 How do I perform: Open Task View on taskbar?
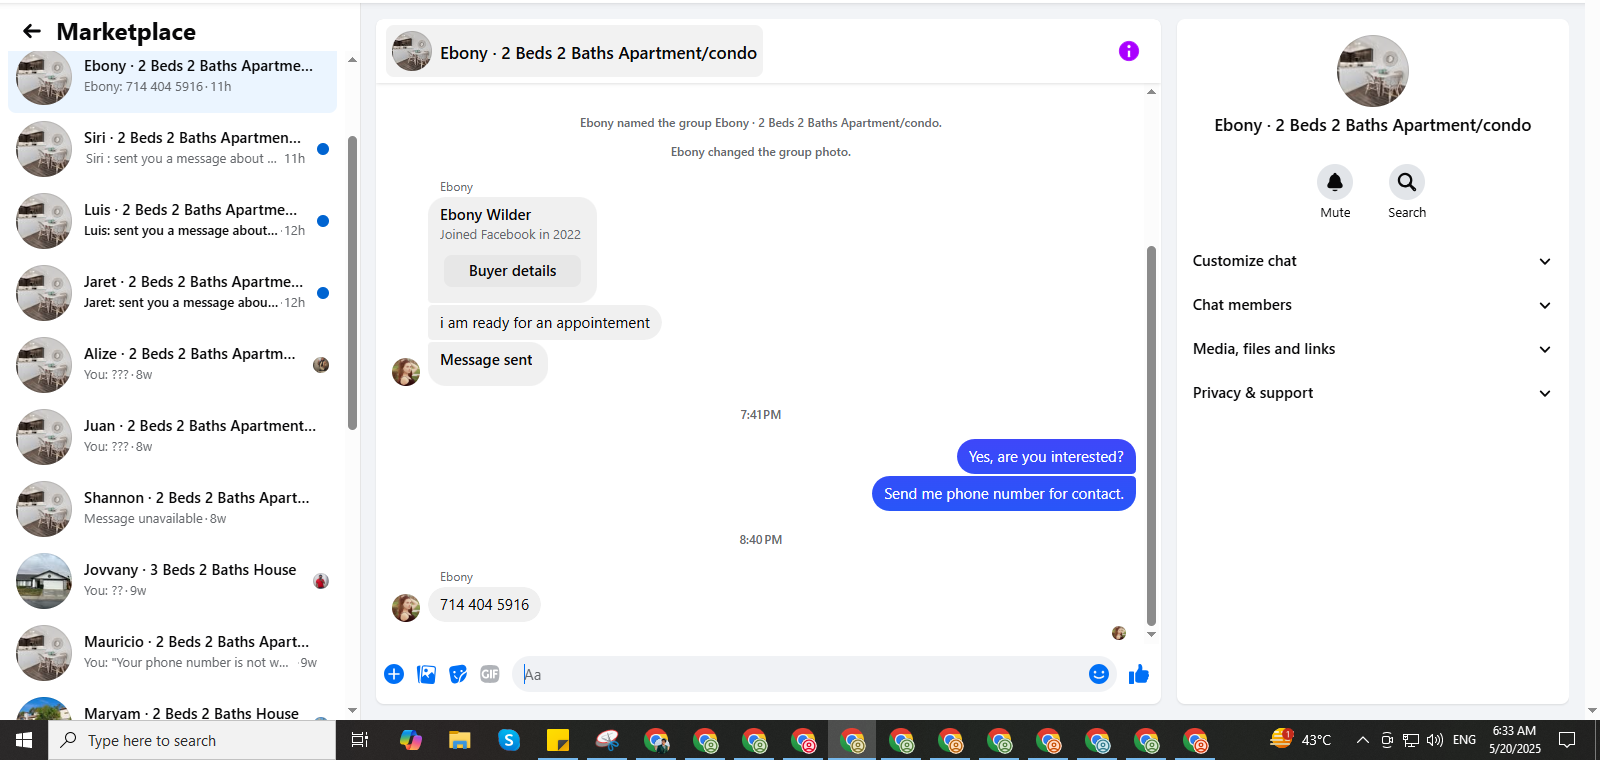click(x=360, y=740)
